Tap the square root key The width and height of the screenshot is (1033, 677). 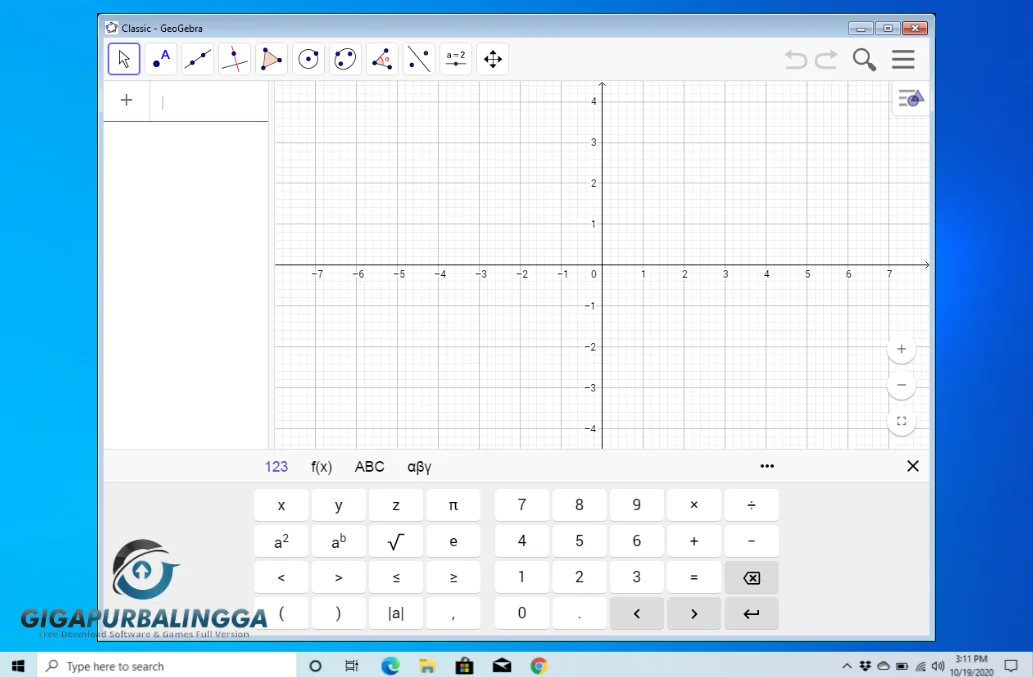coord(396,541)
